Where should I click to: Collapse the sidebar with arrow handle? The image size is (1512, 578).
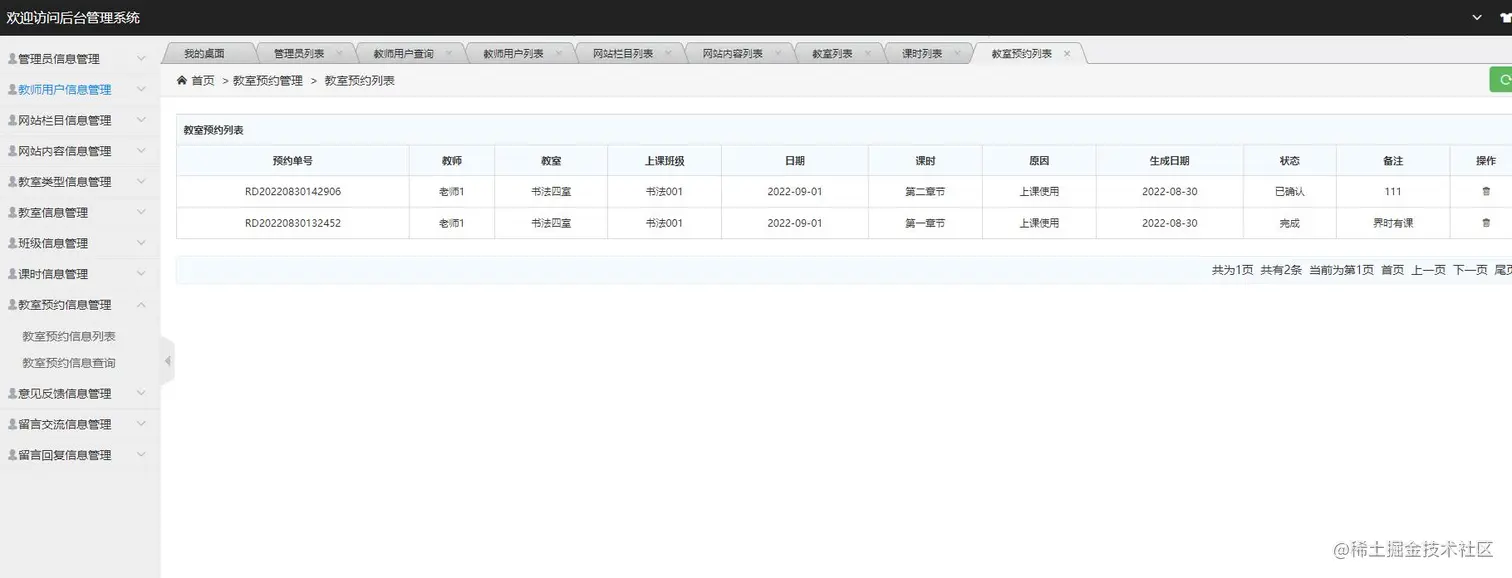[x=167, y=361]
